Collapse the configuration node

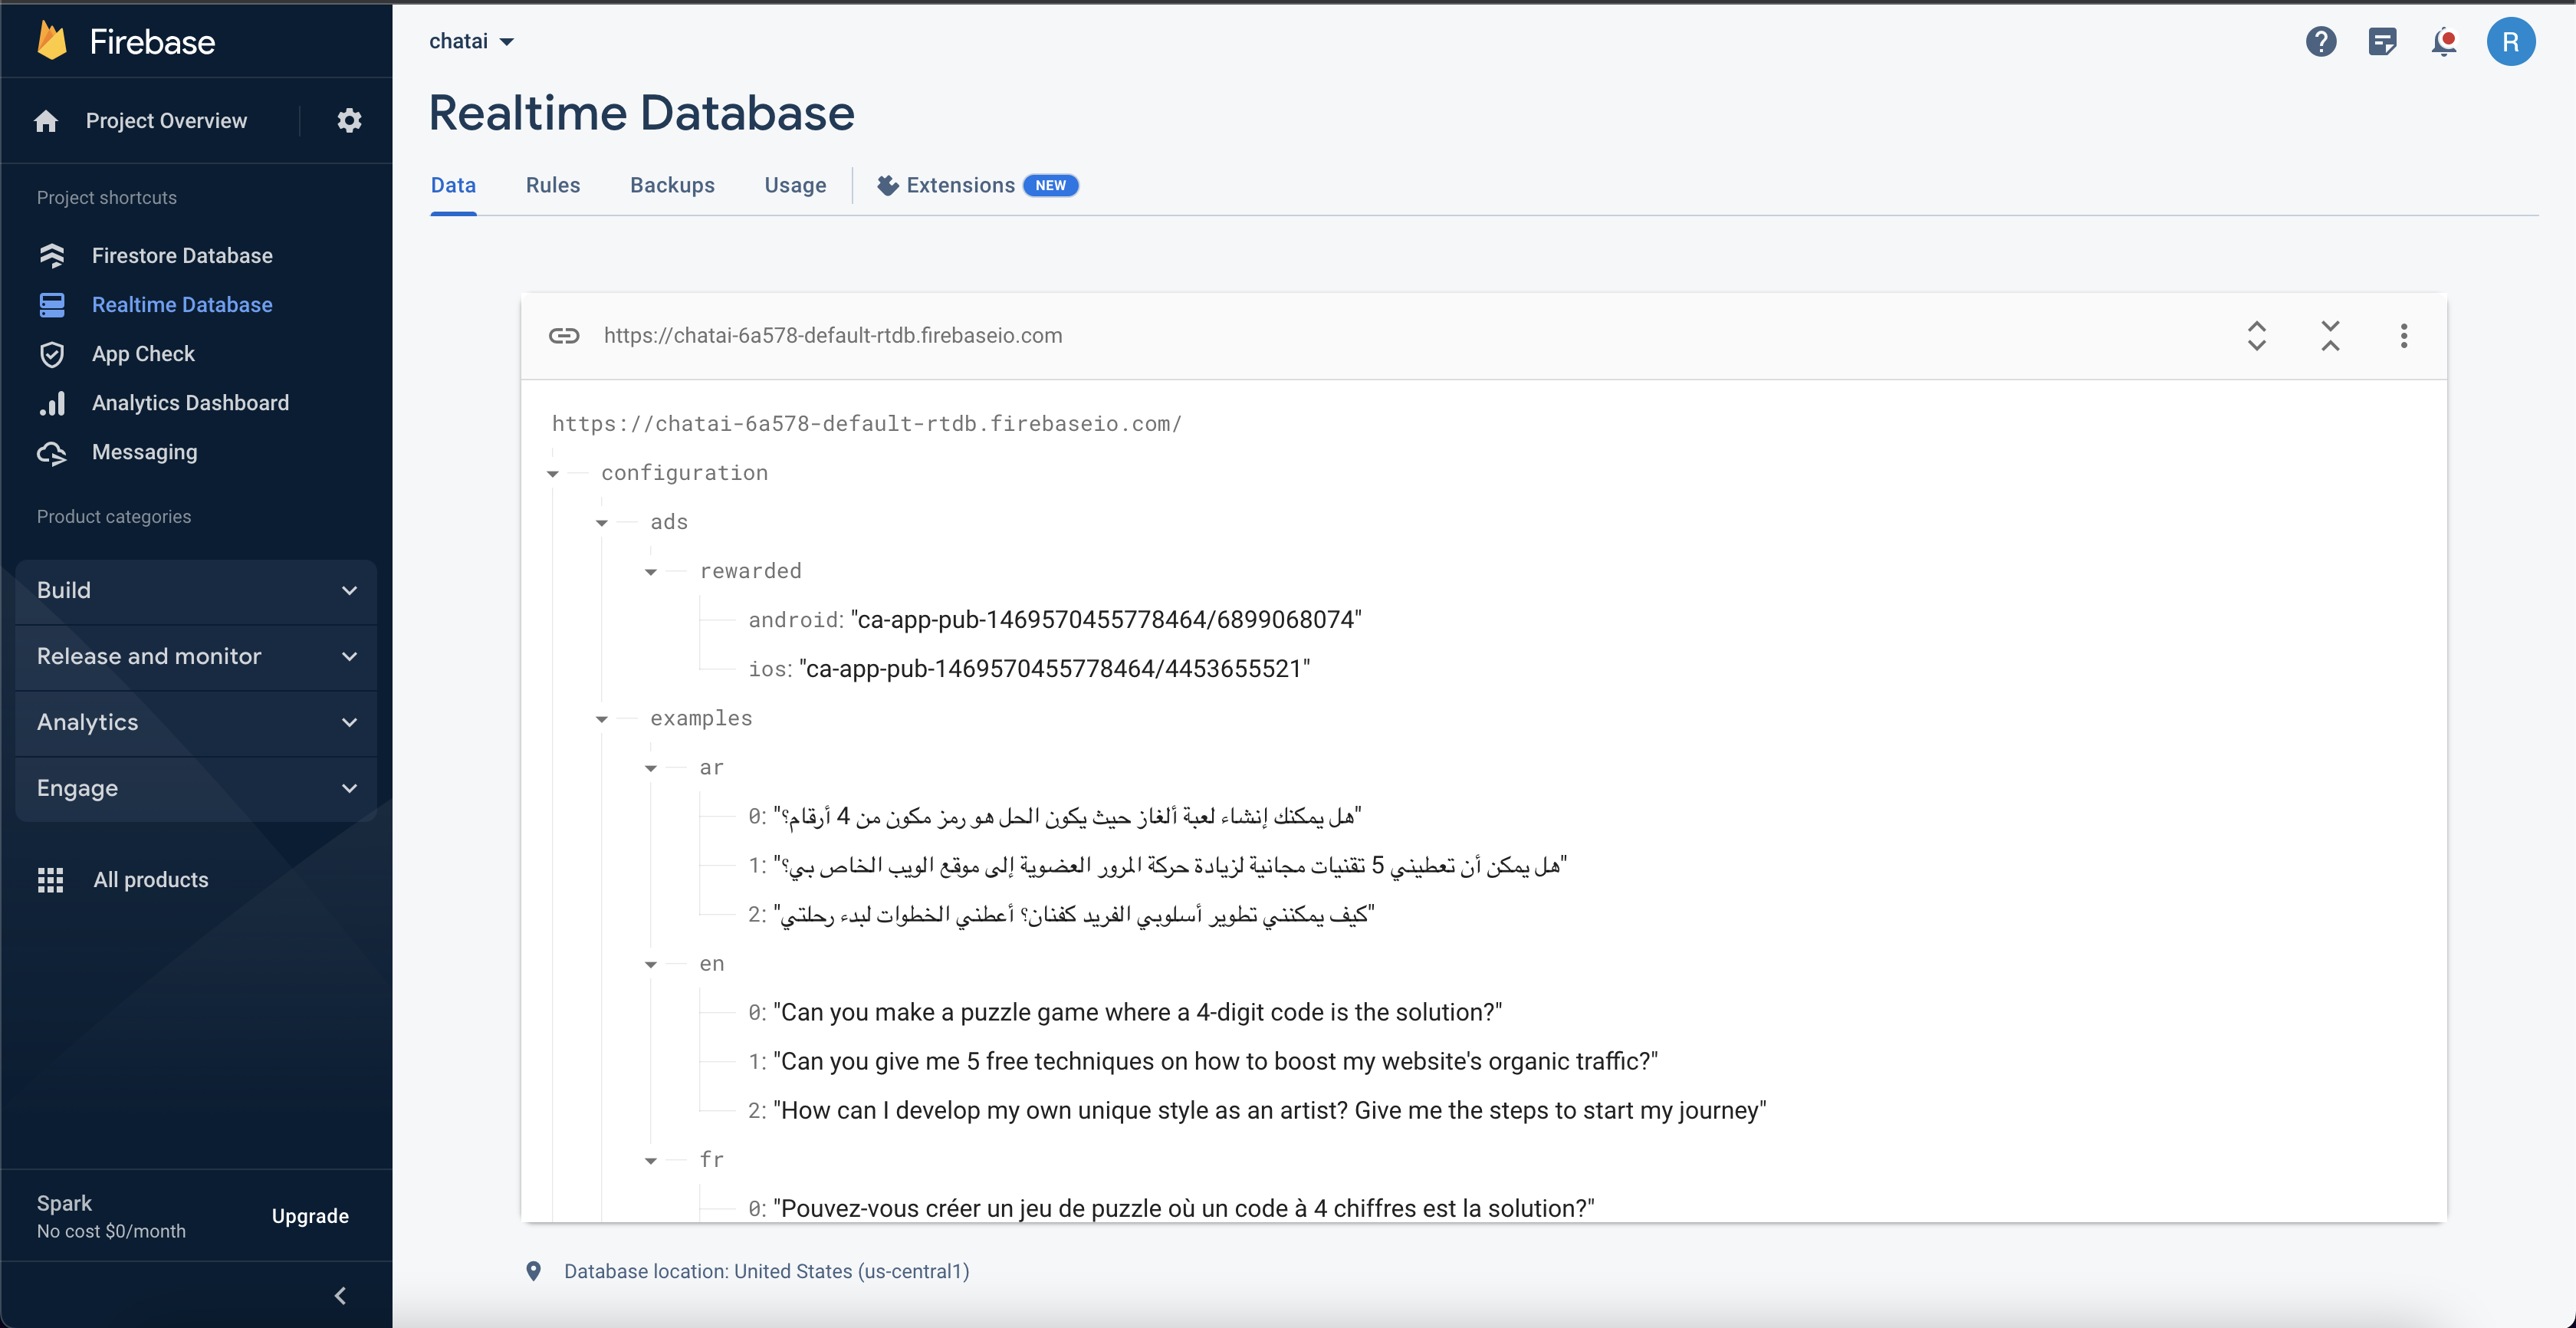(x=553, y=474)
